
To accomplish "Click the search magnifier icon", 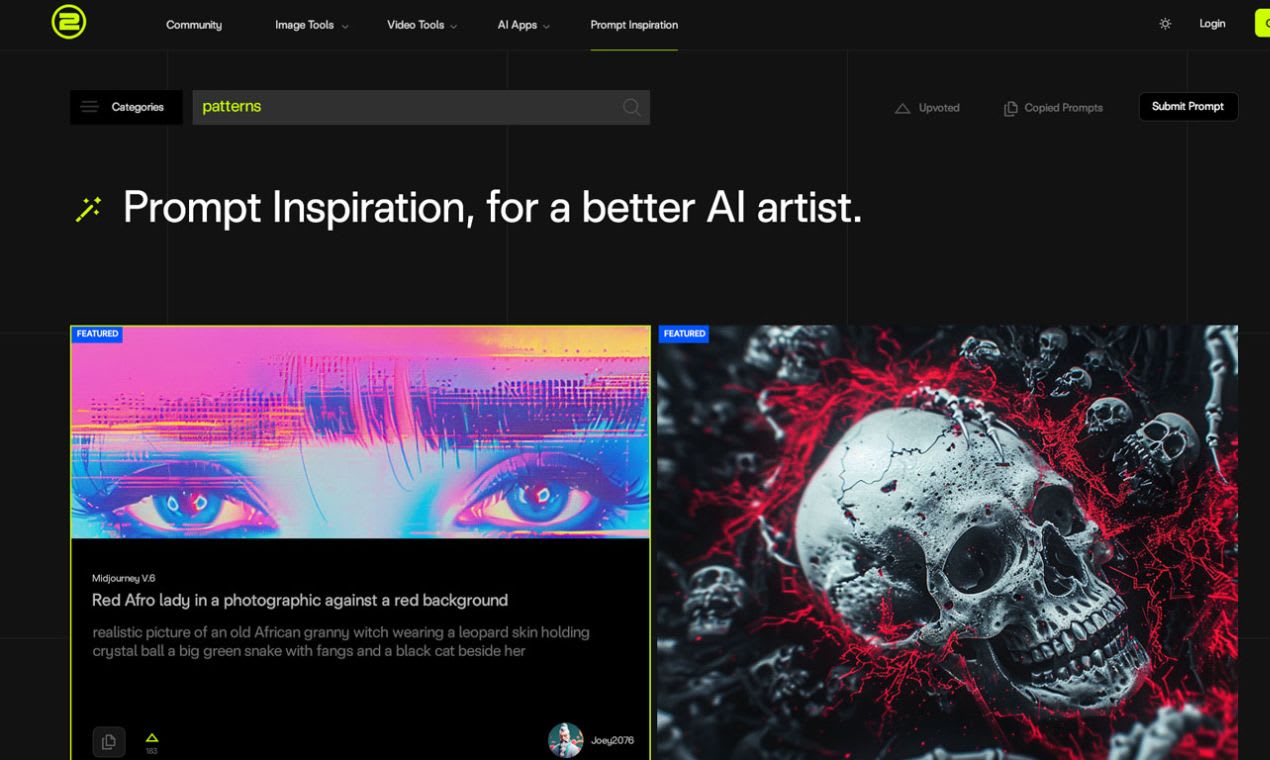I will (631, 107).
